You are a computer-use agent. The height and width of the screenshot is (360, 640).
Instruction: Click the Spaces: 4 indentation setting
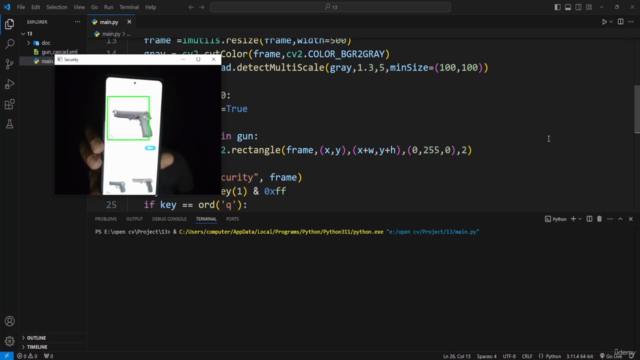coord(487,356)
